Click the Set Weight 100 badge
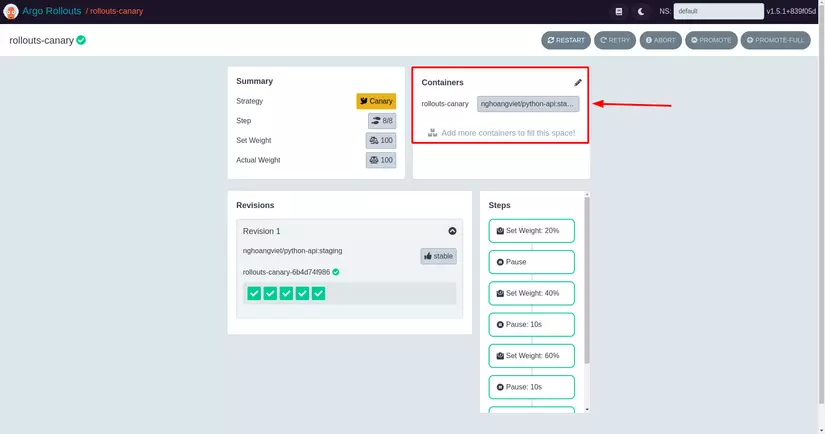The image size is (825, 434). (381, 140)
